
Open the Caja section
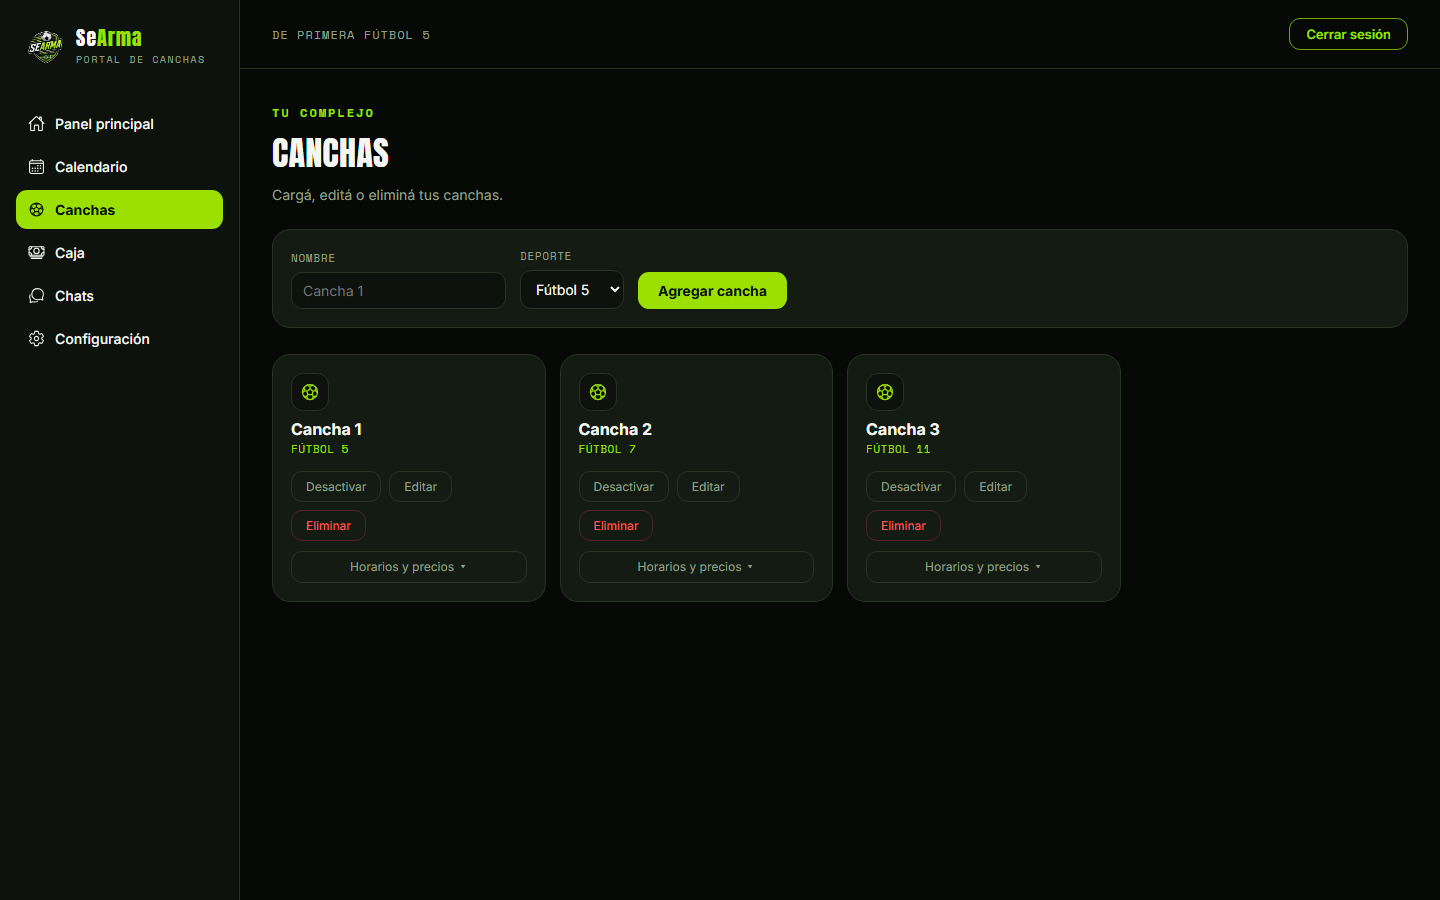pos(120,253)
